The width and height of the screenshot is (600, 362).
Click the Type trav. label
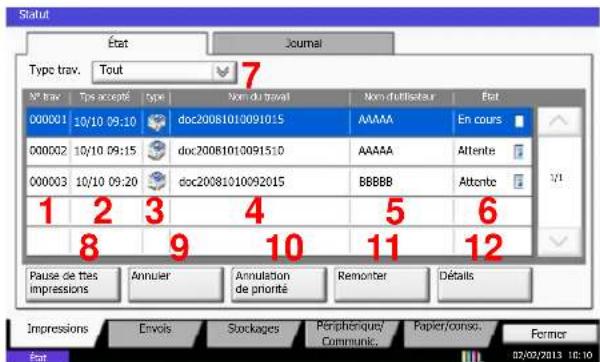click(55, 70)
